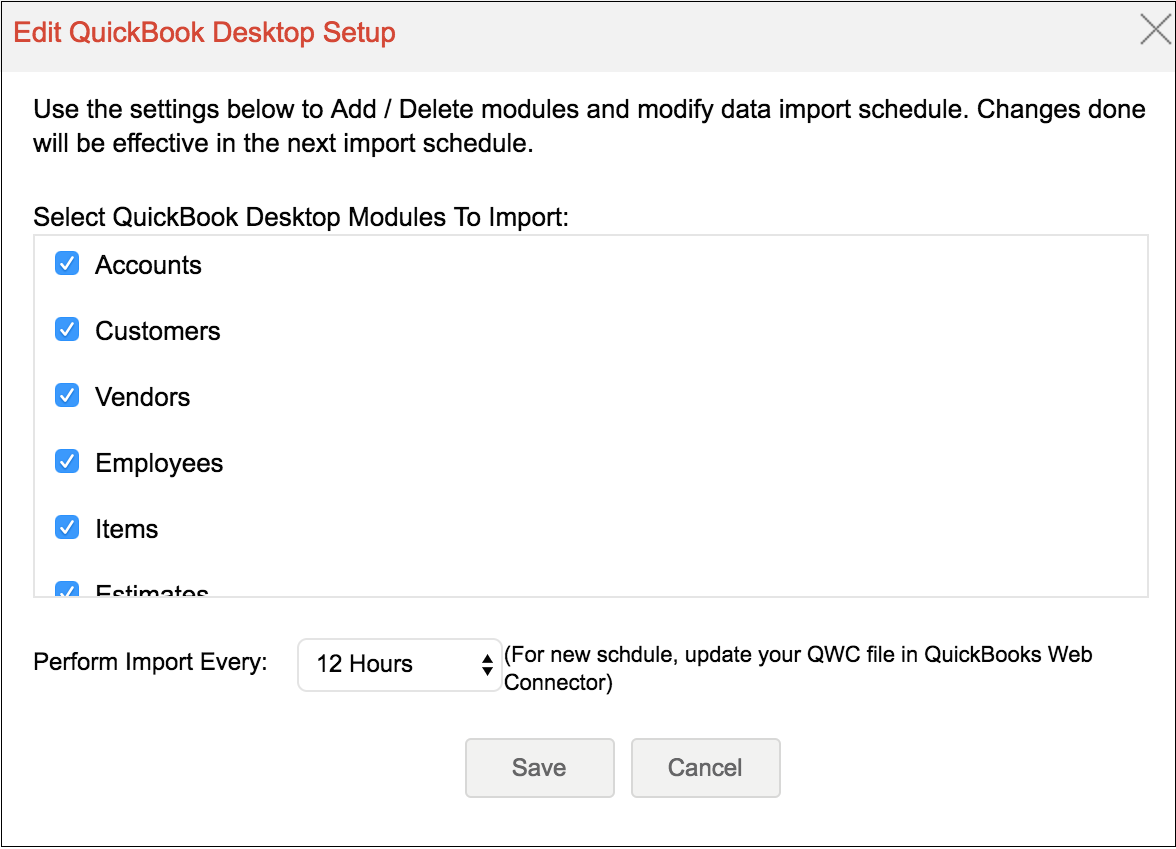Click the Accounts label text
The height and width of the screenshot is (849, 1176).
(148, 265)
